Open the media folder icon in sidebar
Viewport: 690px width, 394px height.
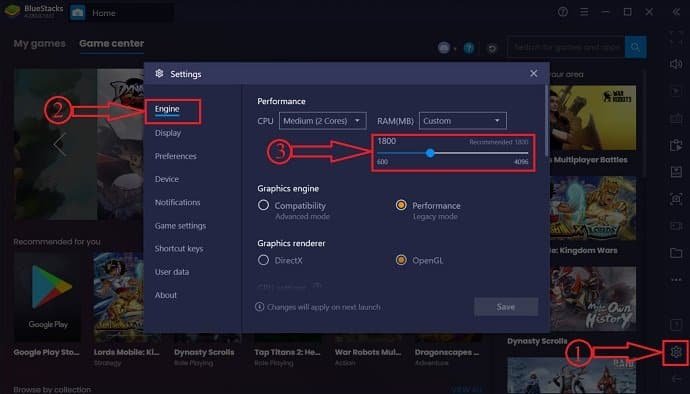coord(676,253)
